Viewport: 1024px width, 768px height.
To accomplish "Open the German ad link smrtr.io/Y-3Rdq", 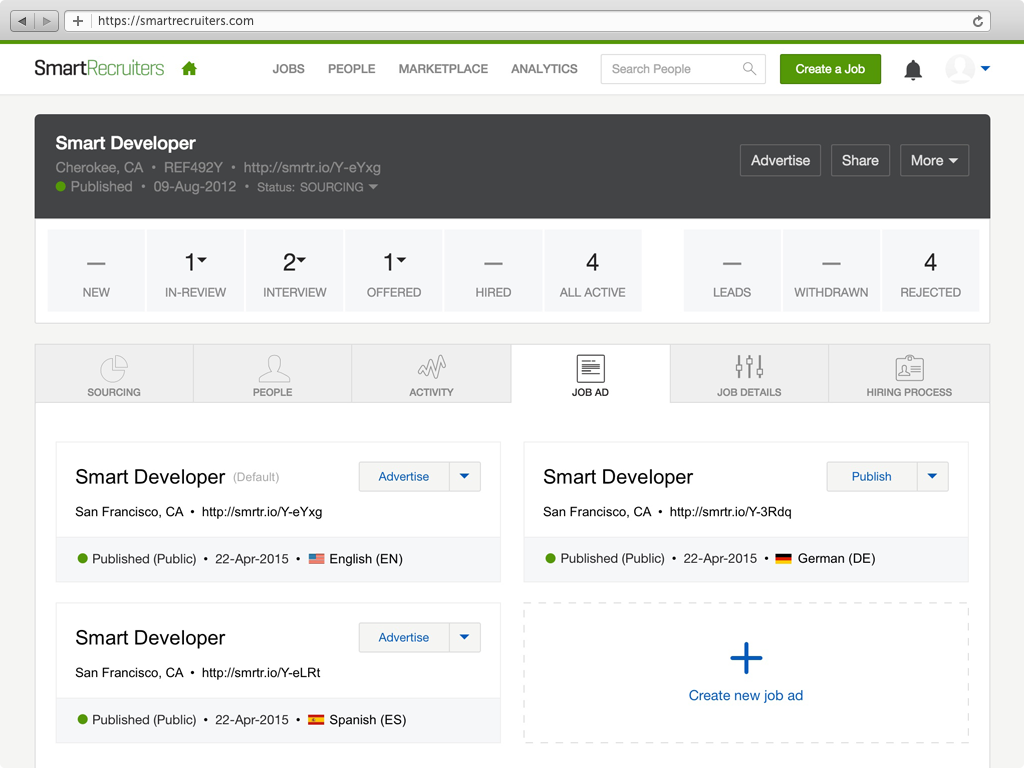I will 730,512.
